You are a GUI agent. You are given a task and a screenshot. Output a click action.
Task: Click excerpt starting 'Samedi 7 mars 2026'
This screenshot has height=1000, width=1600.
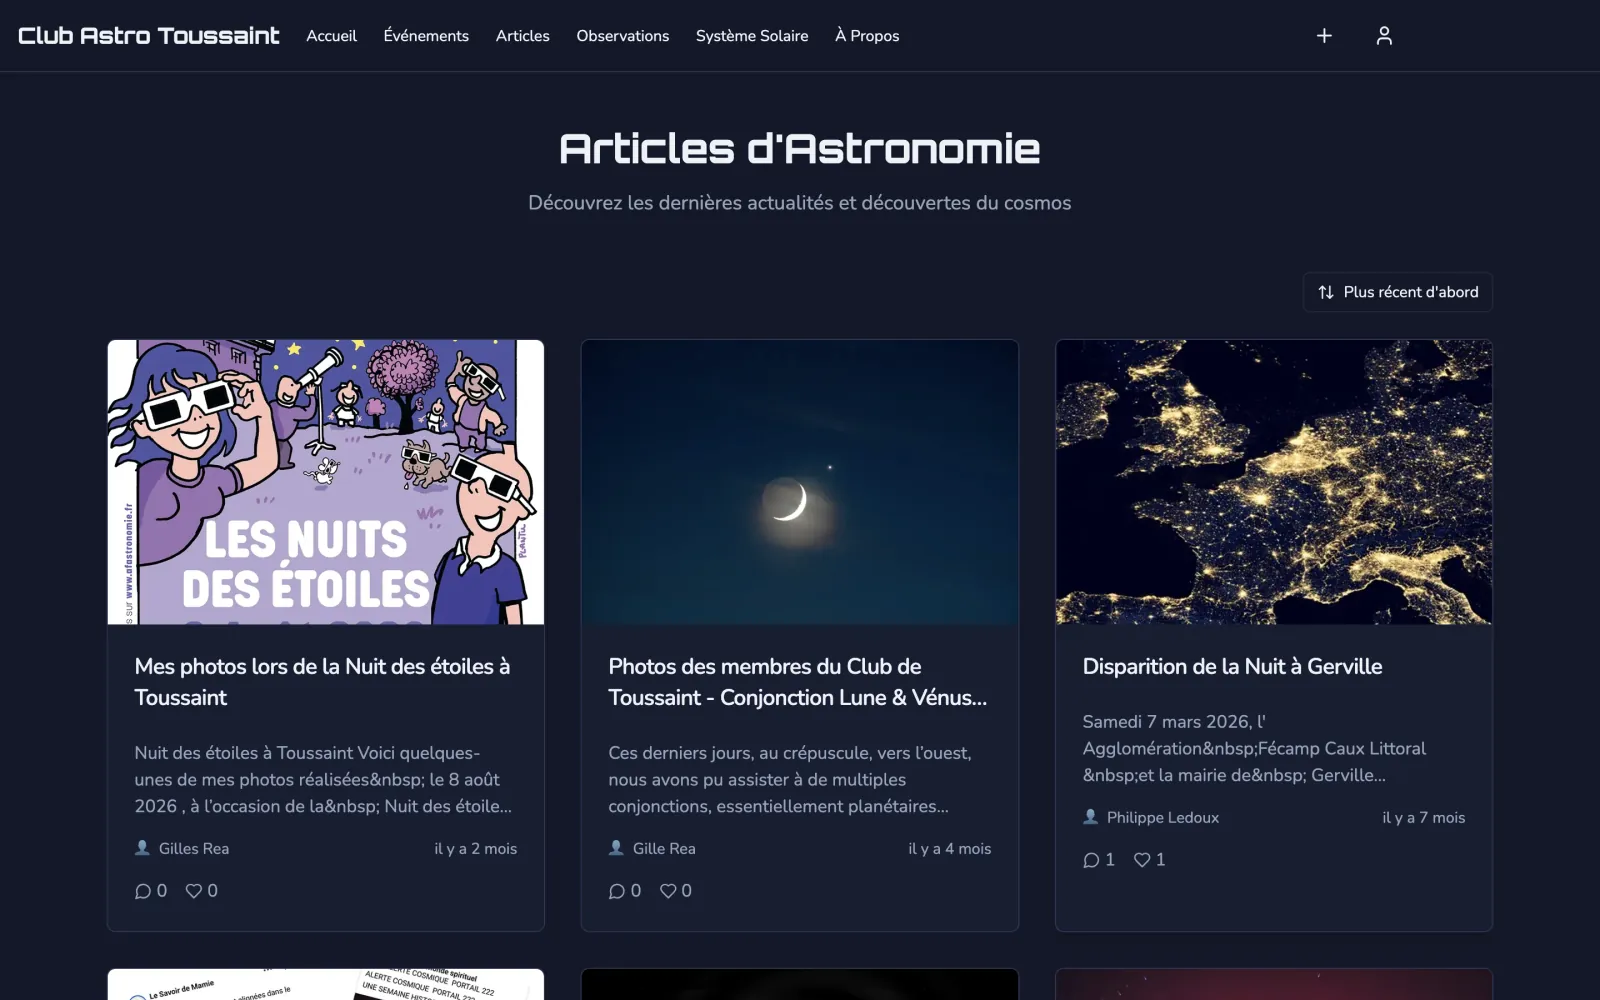click(1254, 748)
